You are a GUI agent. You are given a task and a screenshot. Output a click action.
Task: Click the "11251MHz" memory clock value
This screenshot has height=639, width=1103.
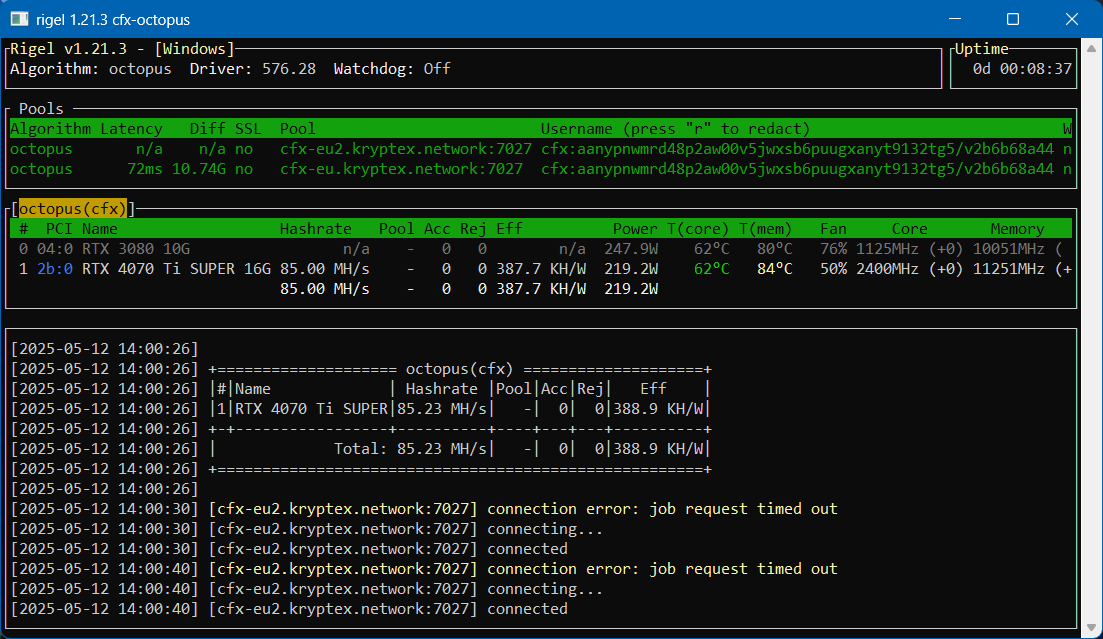click(x=1009, y=269)
